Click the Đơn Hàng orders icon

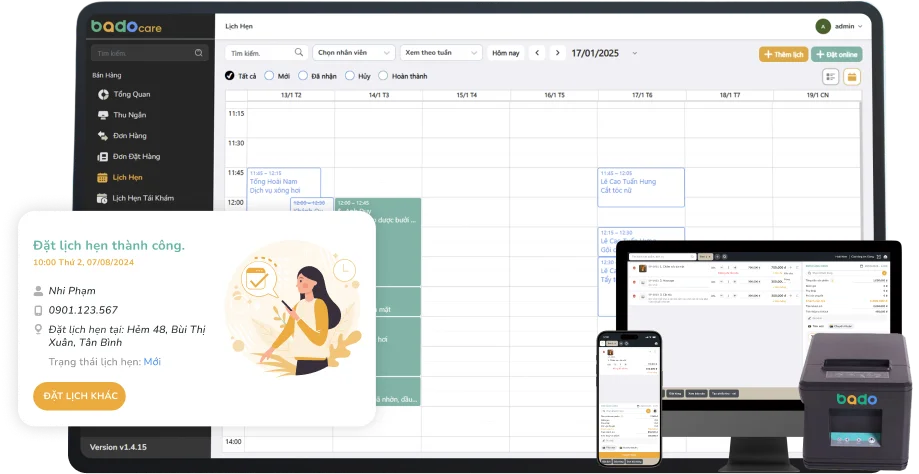(103, 136)
